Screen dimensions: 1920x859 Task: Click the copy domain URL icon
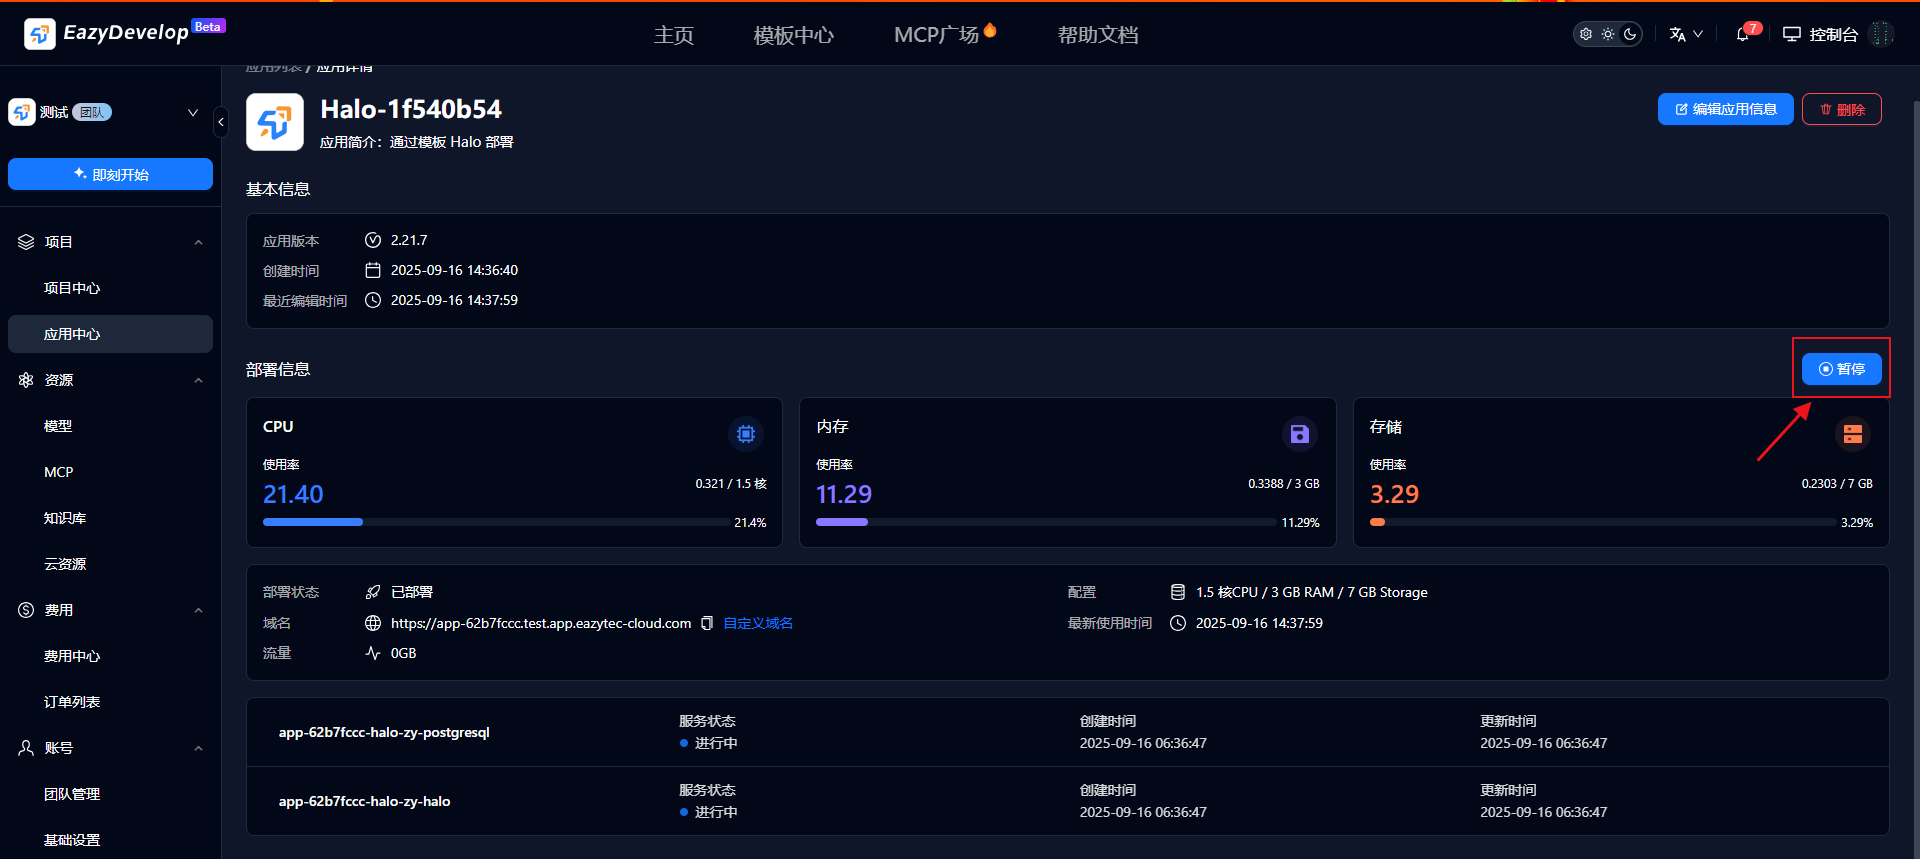tap(707, 623)
